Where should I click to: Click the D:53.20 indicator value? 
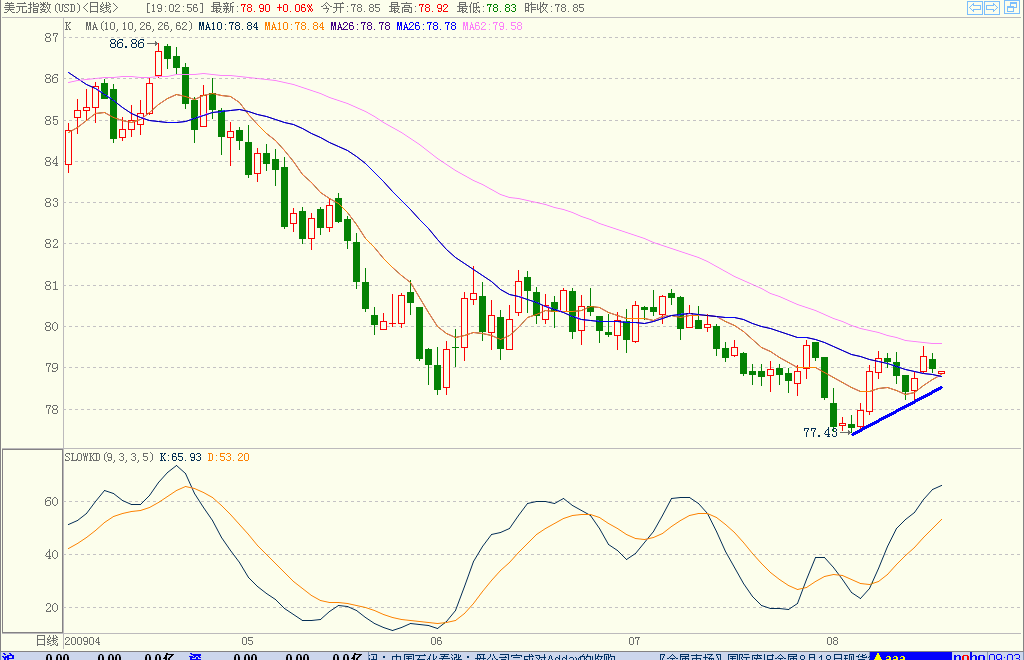coord(229,457)
